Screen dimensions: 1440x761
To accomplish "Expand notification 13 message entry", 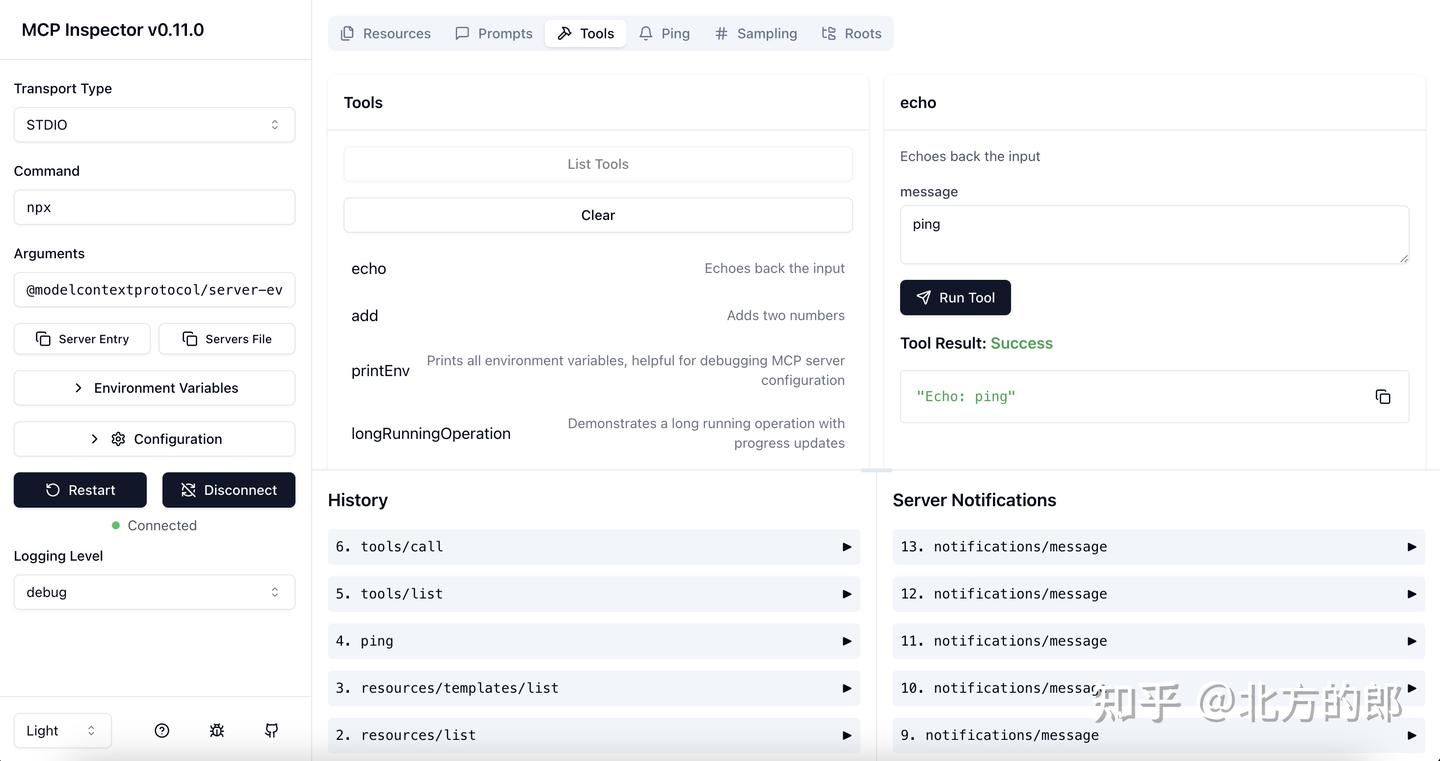I will coord(1158,547).
